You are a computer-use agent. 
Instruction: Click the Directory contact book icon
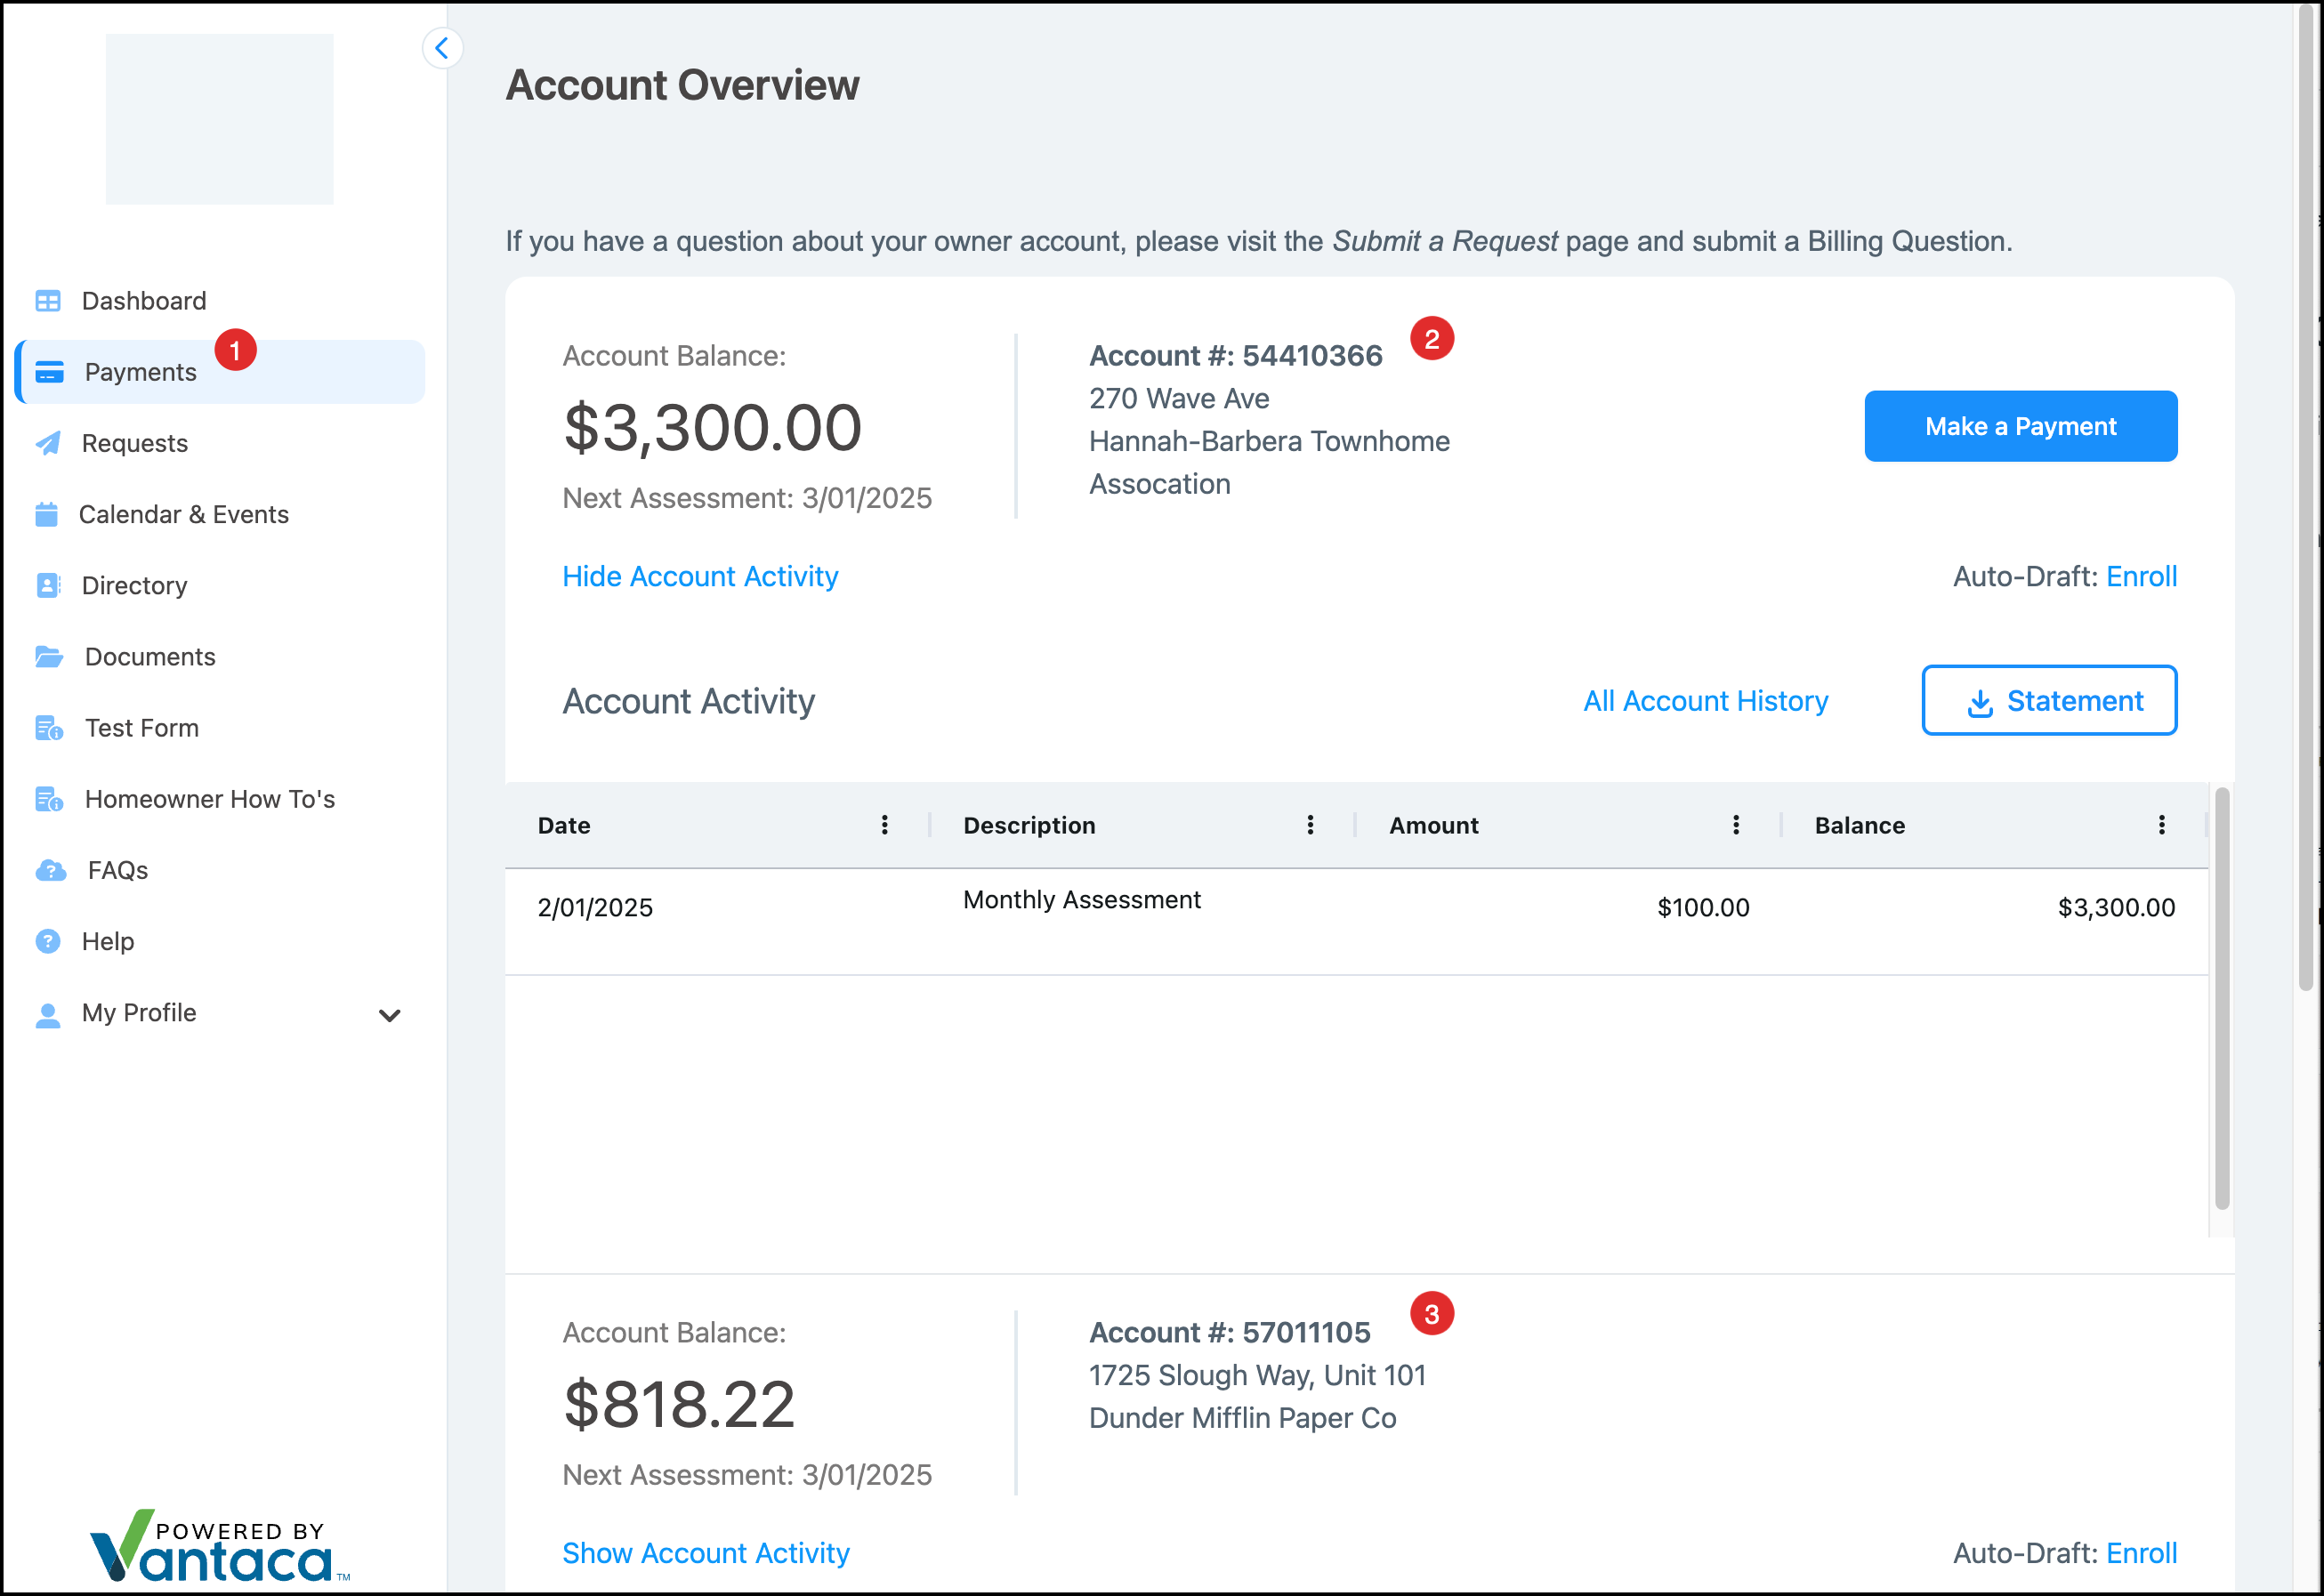tap(48, 585)
